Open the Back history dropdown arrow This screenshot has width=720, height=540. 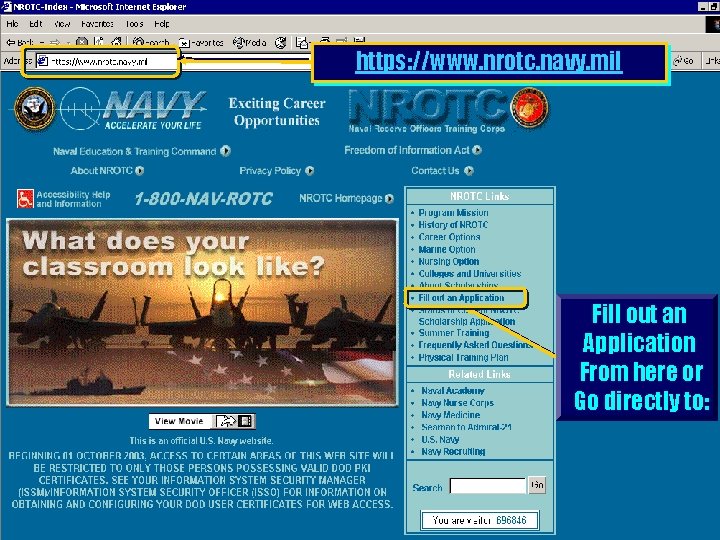click(42, 43)
